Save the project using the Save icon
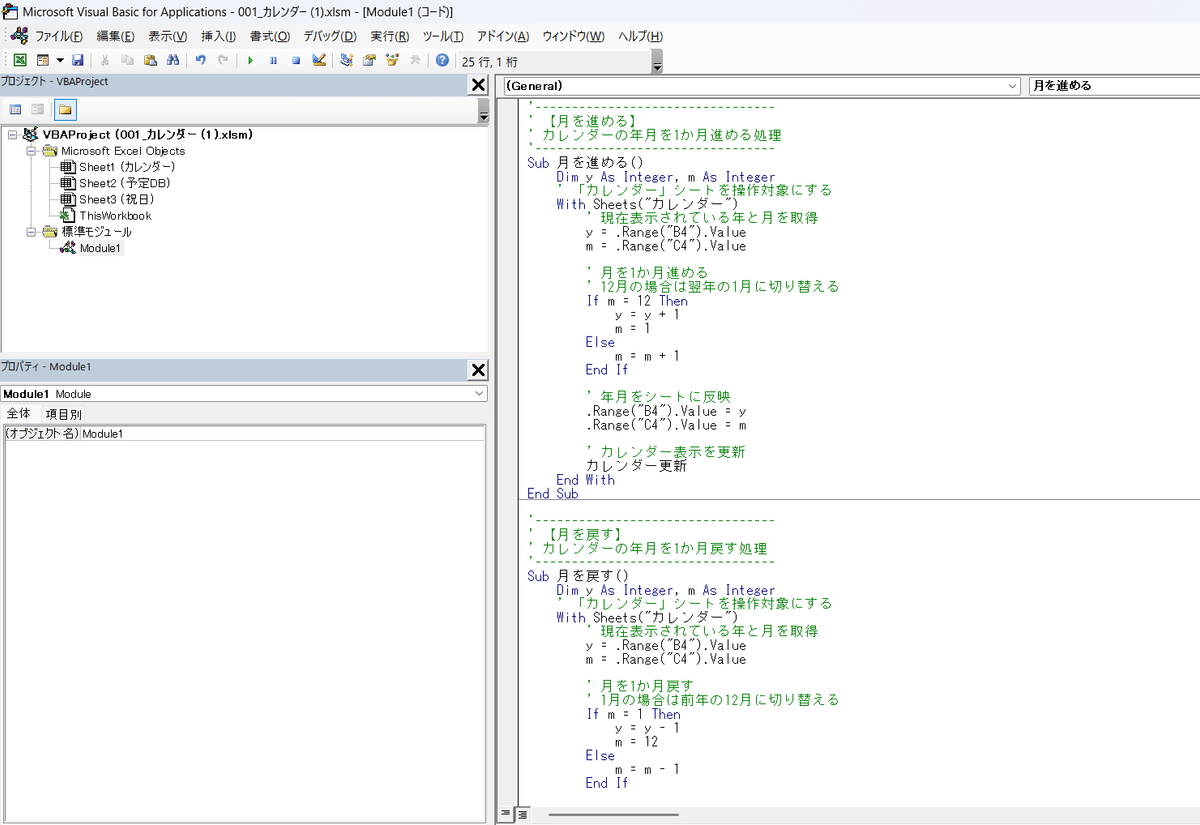This screenshot has height=825, width=1200. [78, 61]
